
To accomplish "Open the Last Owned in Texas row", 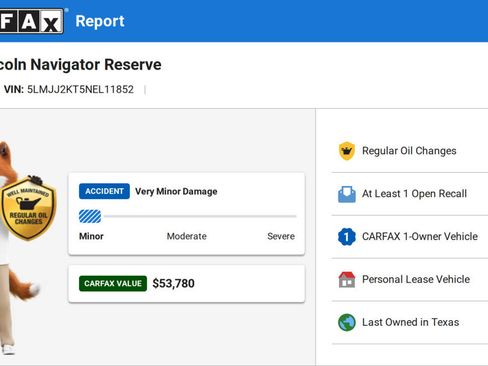I will click(x=410, y=322).
